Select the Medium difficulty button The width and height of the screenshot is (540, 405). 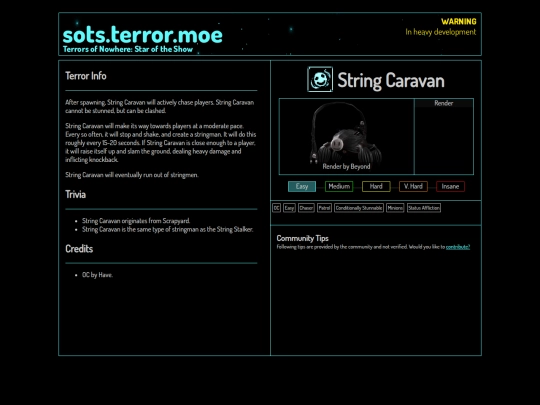pyautogui.click(x=339, y=186)
